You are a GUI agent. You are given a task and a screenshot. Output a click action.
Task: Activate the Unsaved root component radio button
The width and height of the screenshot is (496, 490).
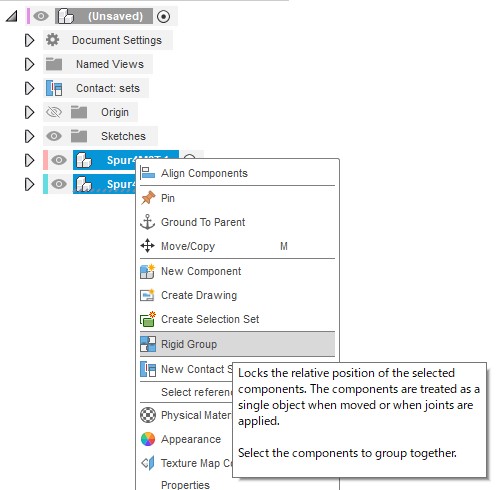point(163,16)
